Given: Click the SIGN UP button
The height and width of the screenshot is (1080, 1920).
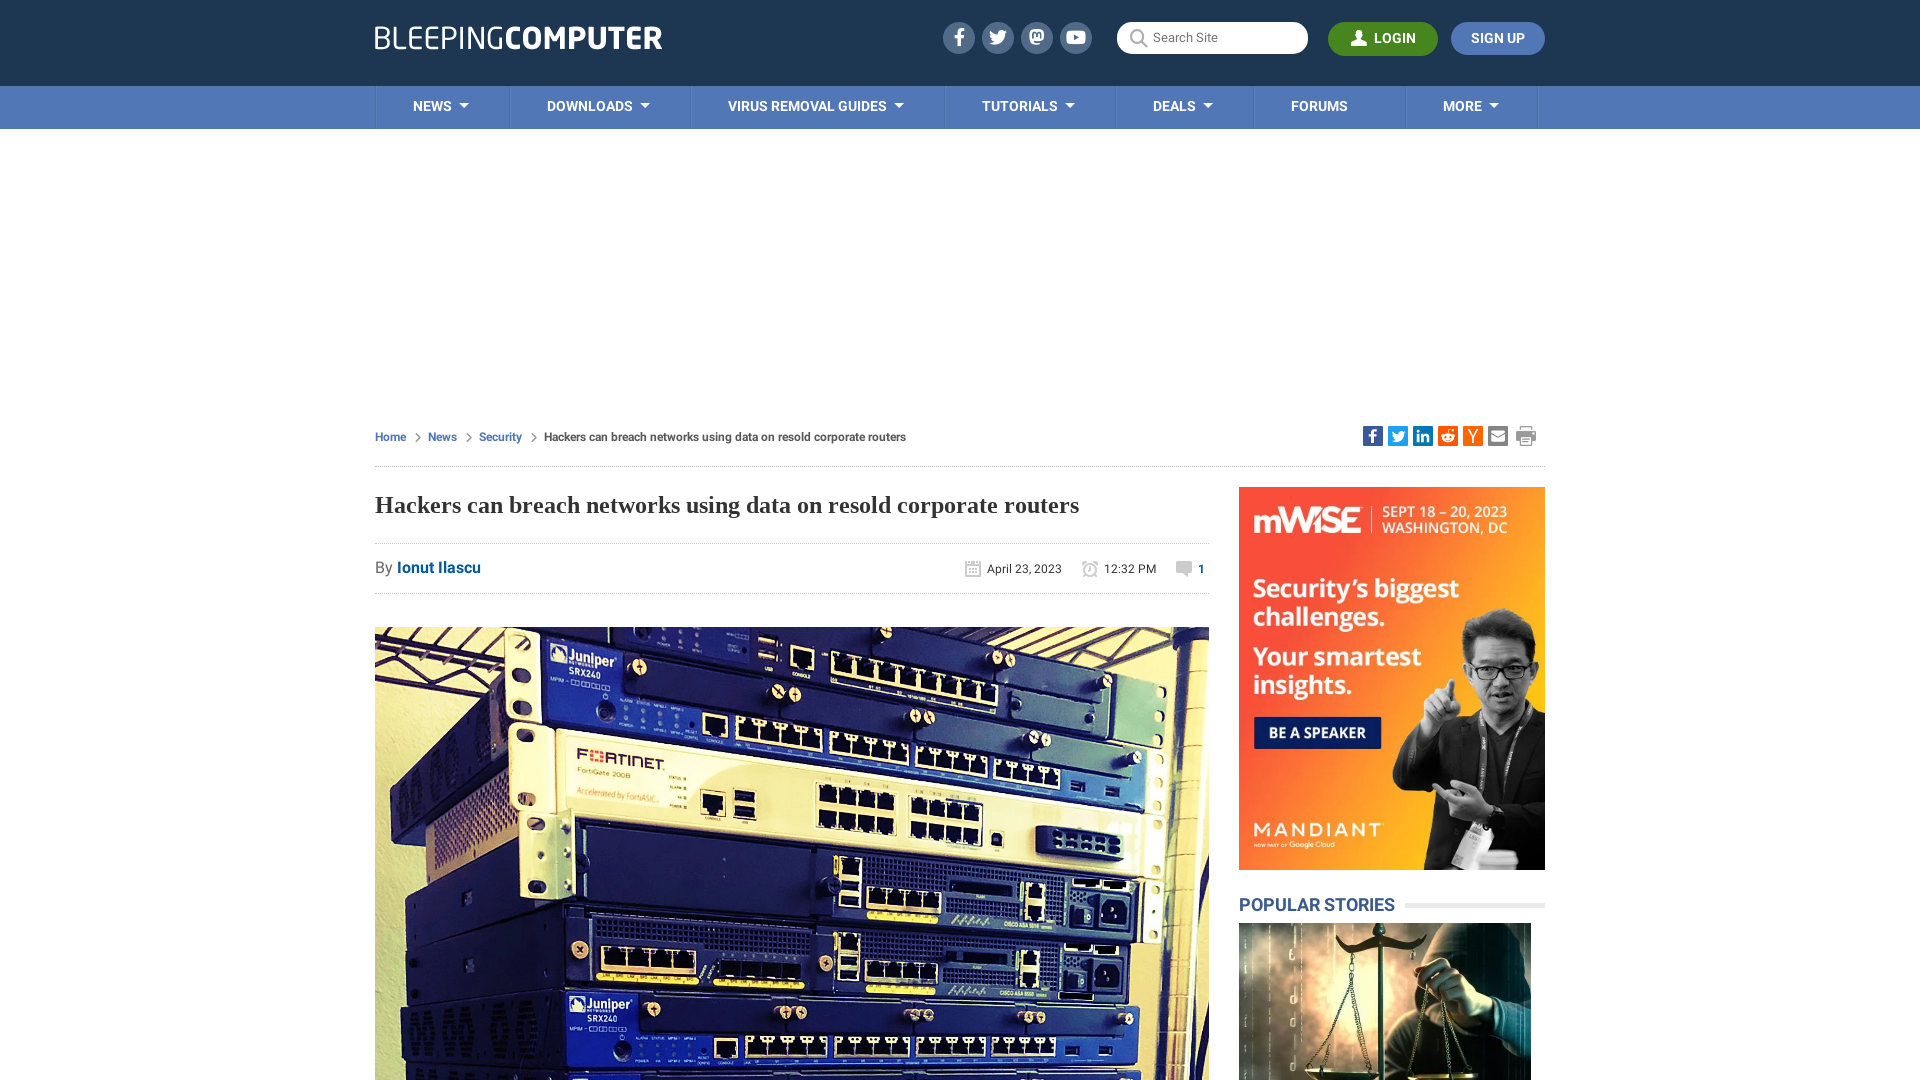Looking at the screenshot, I should 1497,38.
